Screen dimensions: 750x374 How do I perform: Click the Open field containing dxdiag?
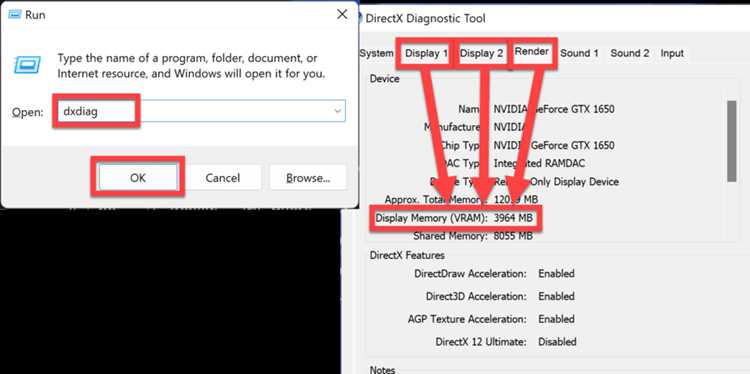click(200, 111)
